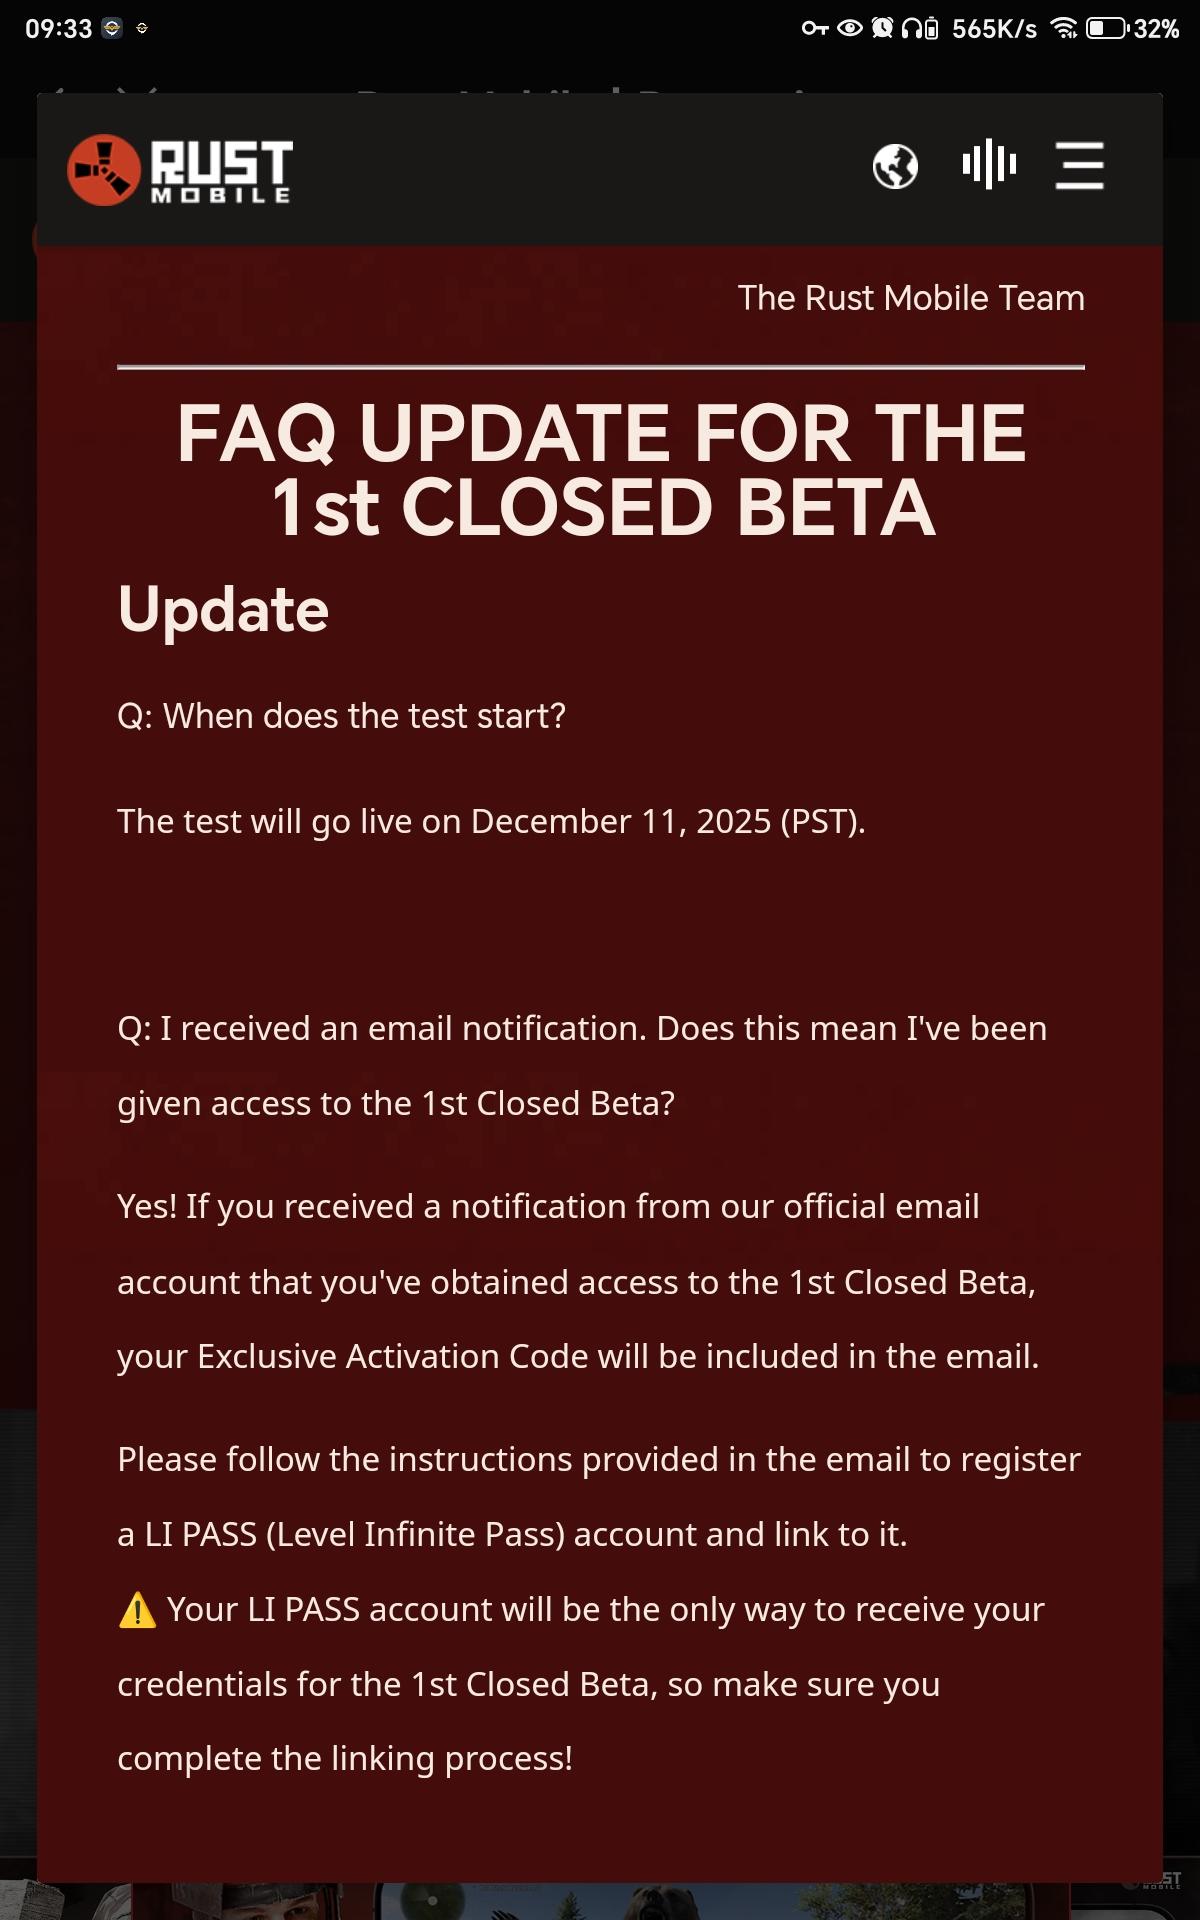The width and height of the screenshot is (1200, 1920).
Task: Tap the VPN key status icon
Action: [x=815, y=28]
